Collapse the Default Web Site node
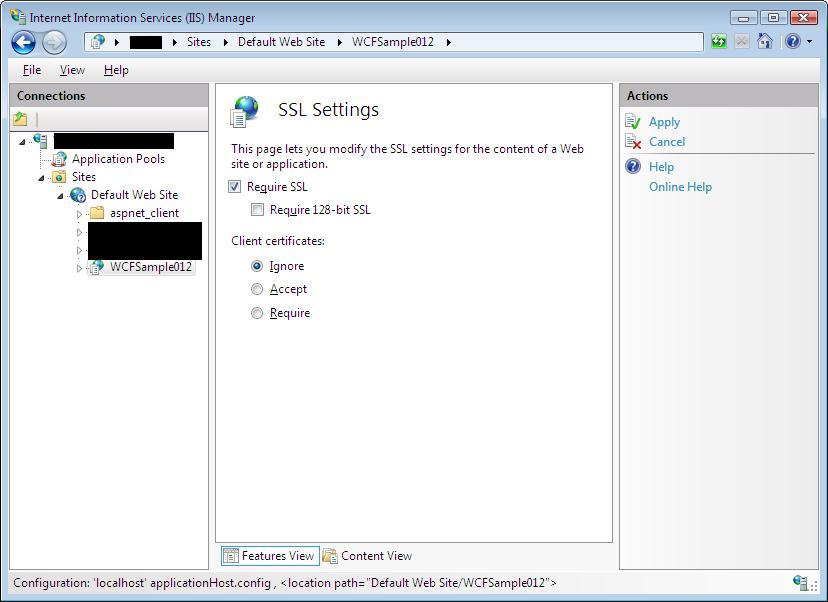This screenshot has height=602, width=828. [60, 196]
